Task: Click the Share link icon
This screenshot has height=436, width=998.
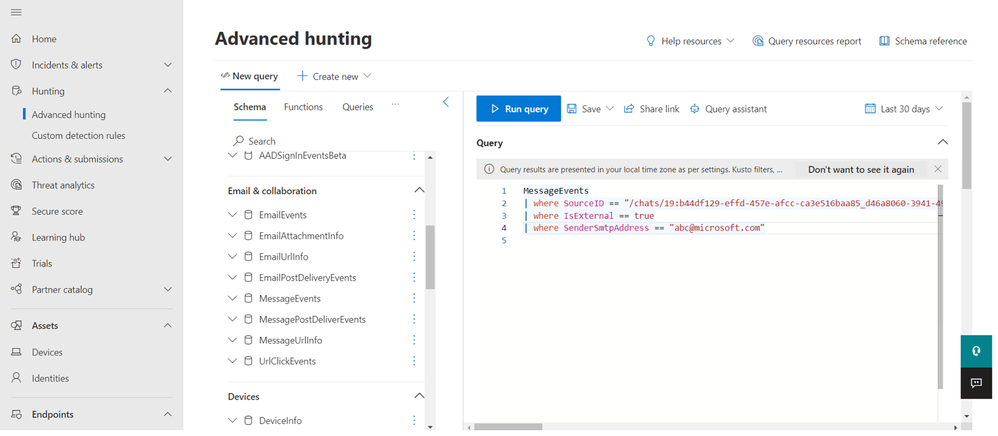Action: click(629, 109)
